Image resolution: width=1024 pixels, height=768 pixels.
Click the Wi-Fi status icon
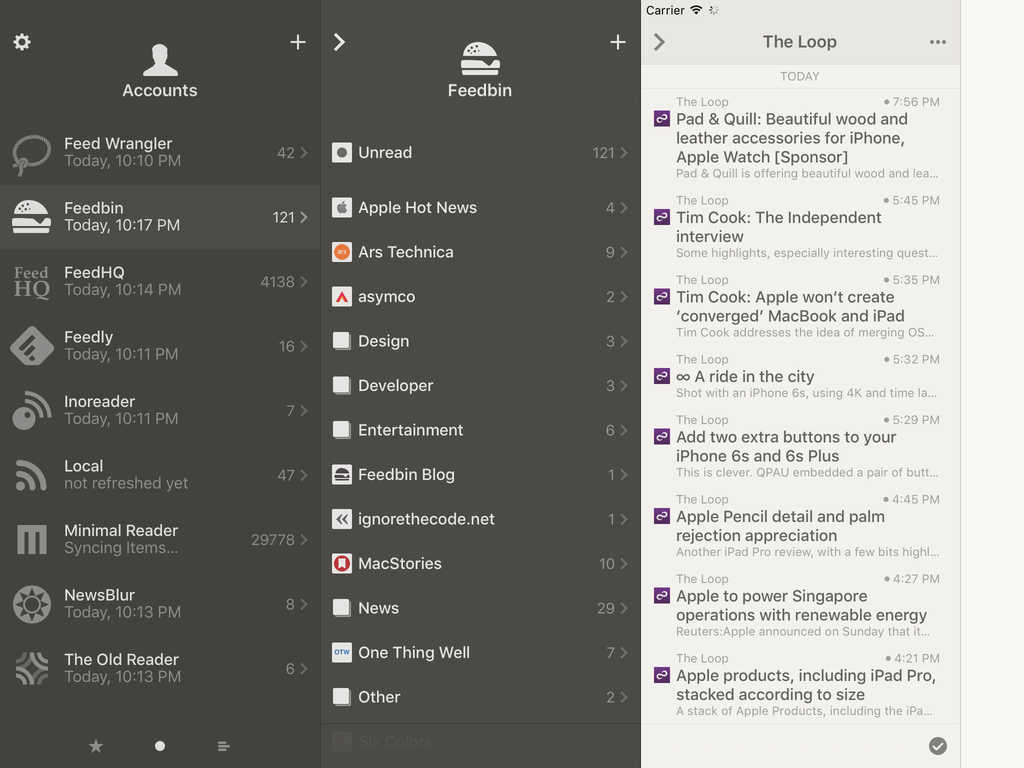(696, 10)
